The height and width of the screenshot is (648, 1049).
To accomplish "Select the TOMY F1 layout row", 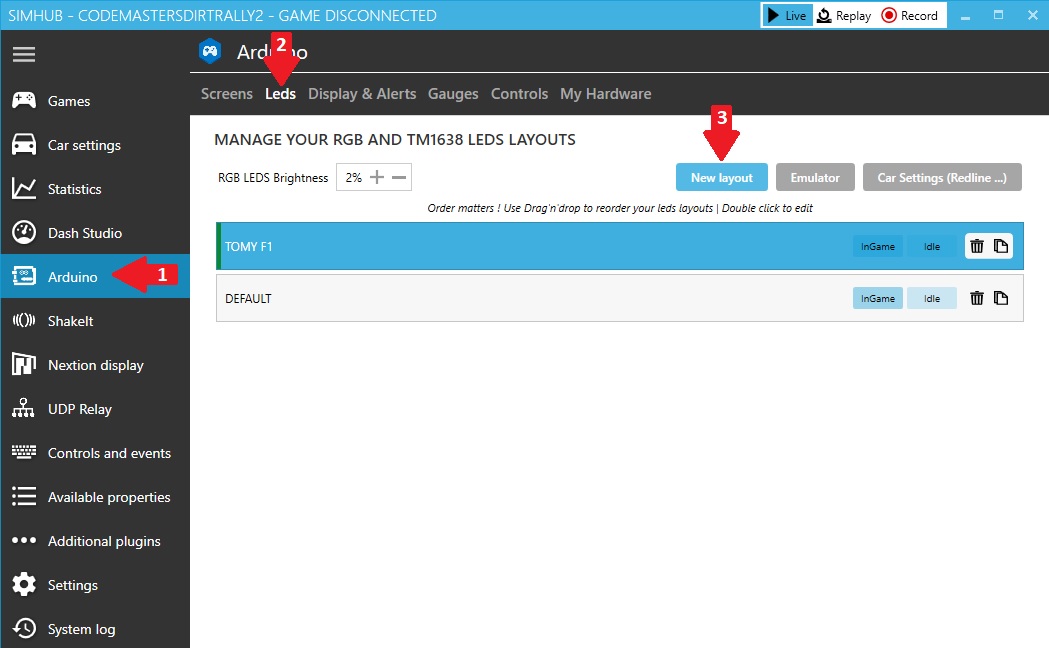I will click(x=619, y=246).
